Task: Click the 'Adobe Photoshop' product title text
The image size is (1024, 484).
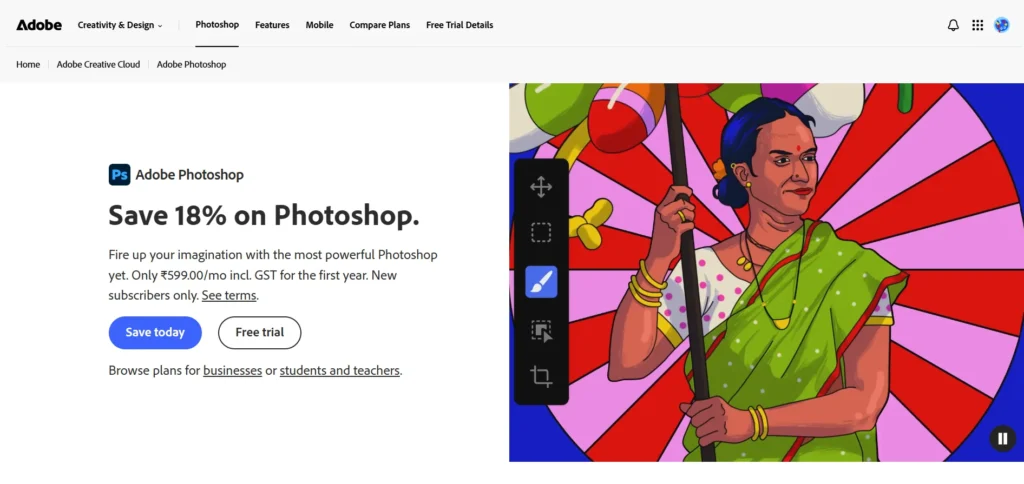Action: coord(189,174)
